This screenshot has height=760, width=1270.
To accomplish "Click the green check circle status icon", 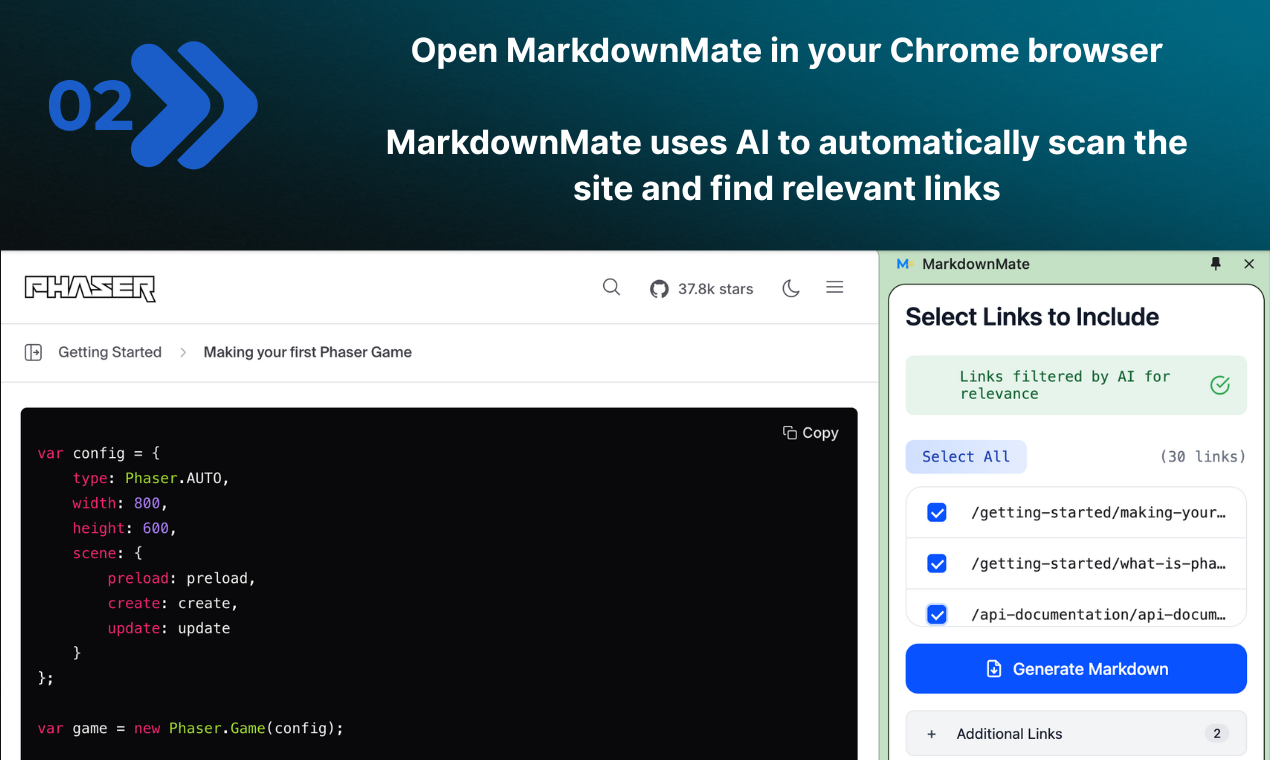I will click(x=1220, y=385).
